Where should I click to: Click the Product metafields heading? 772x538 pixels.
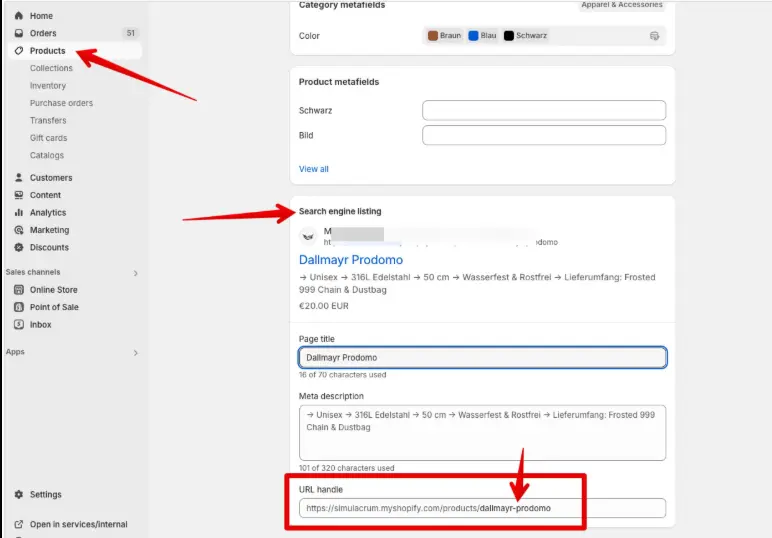click(339, 82)
